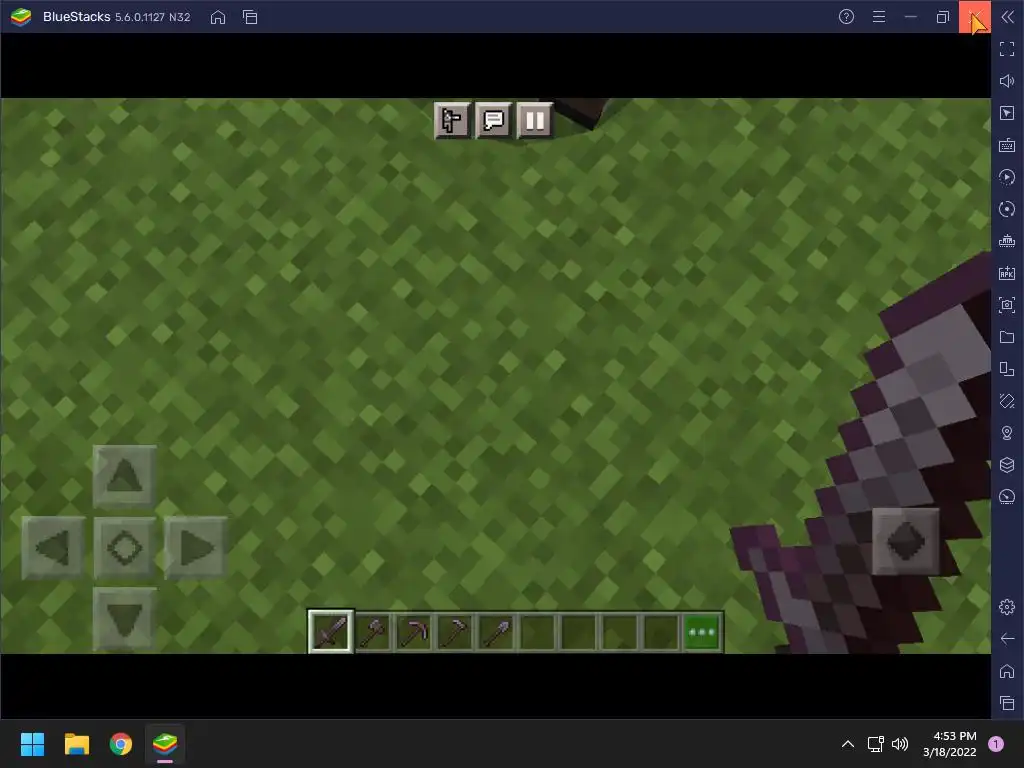Click BlueStacks icon in taskbar
The height and width of the screenshot is (768, 1024).
pyautogui.click(x=165, y=744)
